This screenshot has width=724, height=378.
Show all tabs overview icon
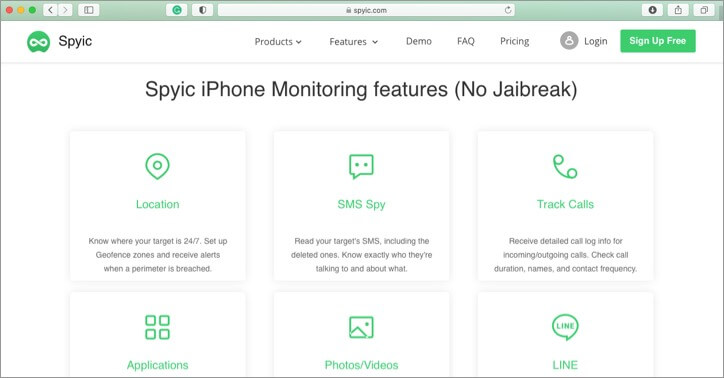click(x=704, y=10)
